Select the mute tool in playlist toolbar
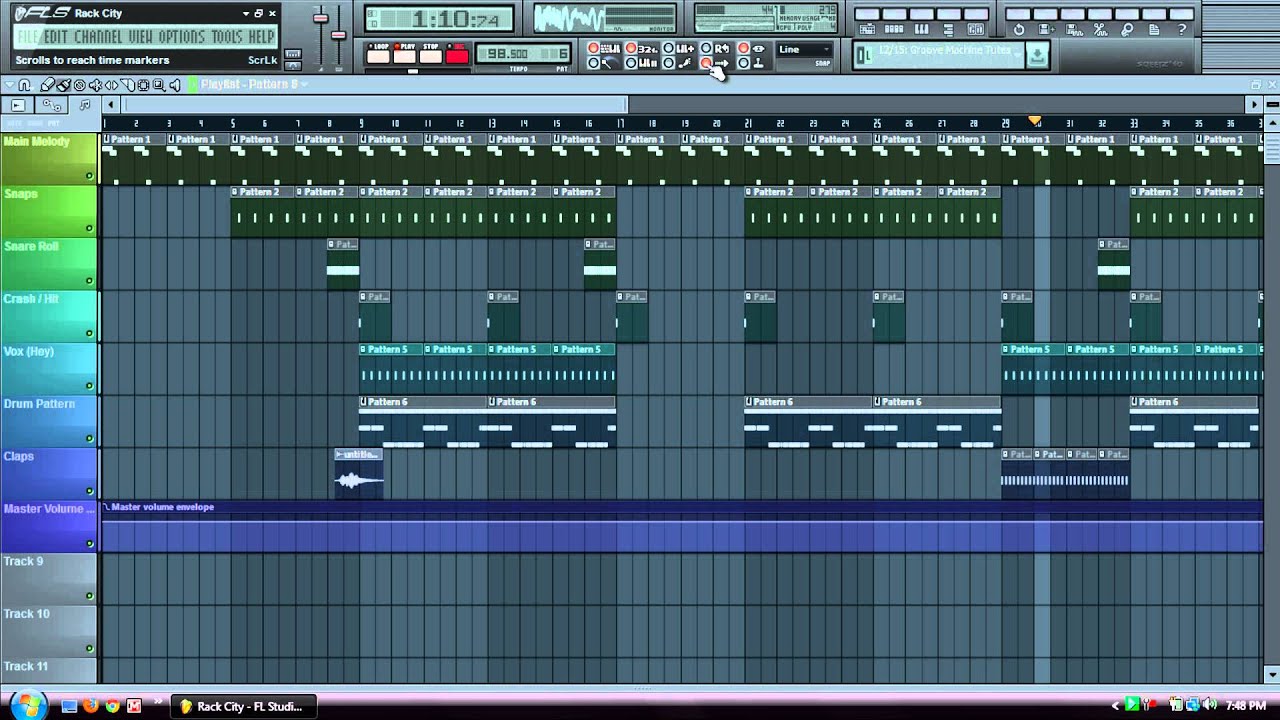 [x=95, y=85]
